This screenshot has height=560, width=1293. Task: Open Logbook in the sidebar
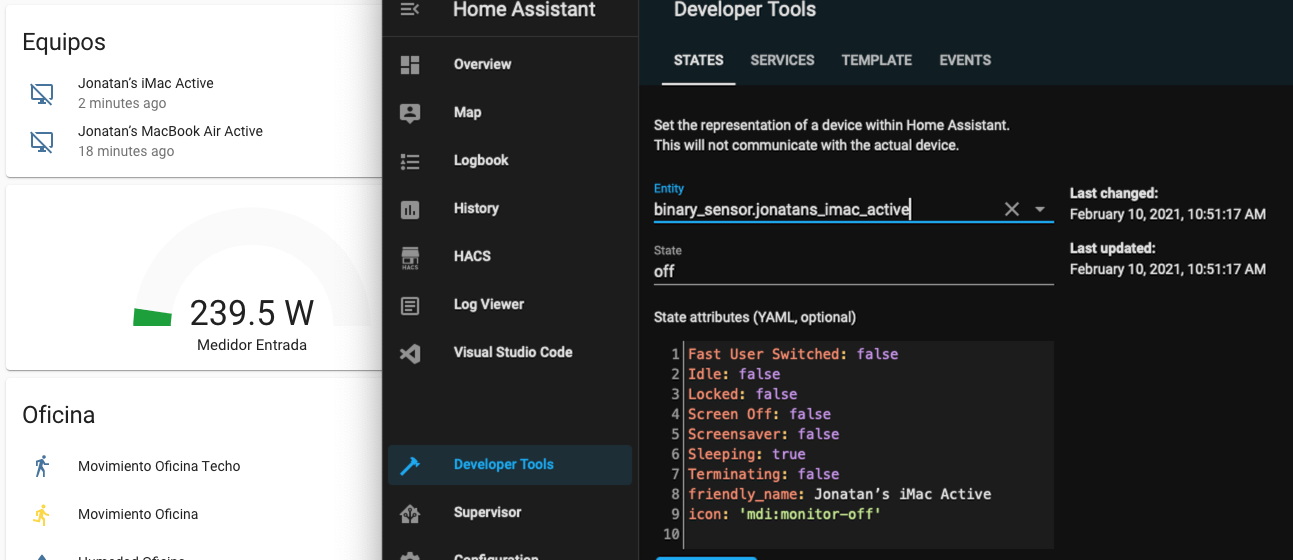tap(510, 160)
